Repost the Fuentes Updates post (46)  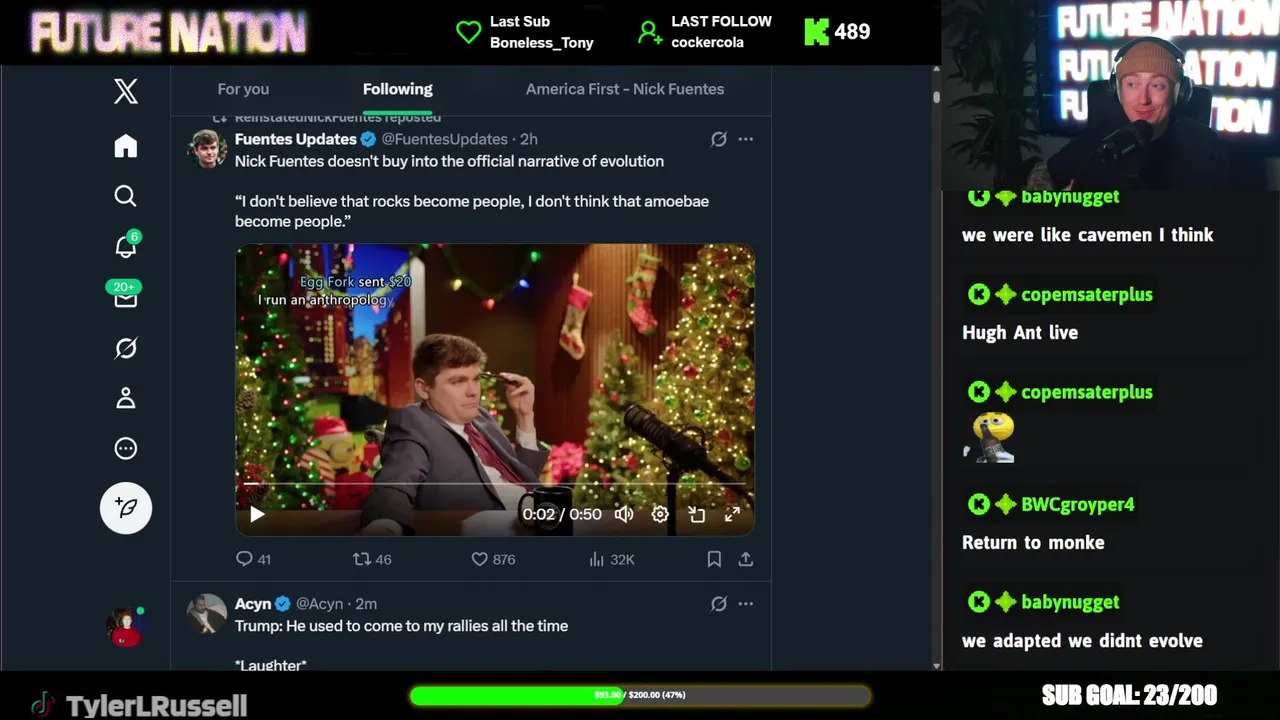372,559
